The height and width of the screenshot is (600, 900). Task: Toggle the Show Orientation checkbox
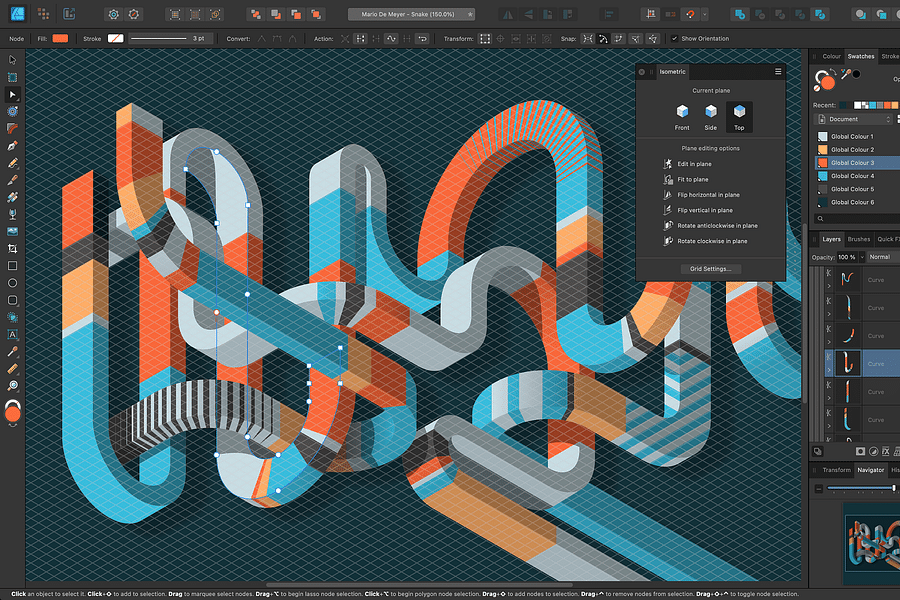pos(674,38)
